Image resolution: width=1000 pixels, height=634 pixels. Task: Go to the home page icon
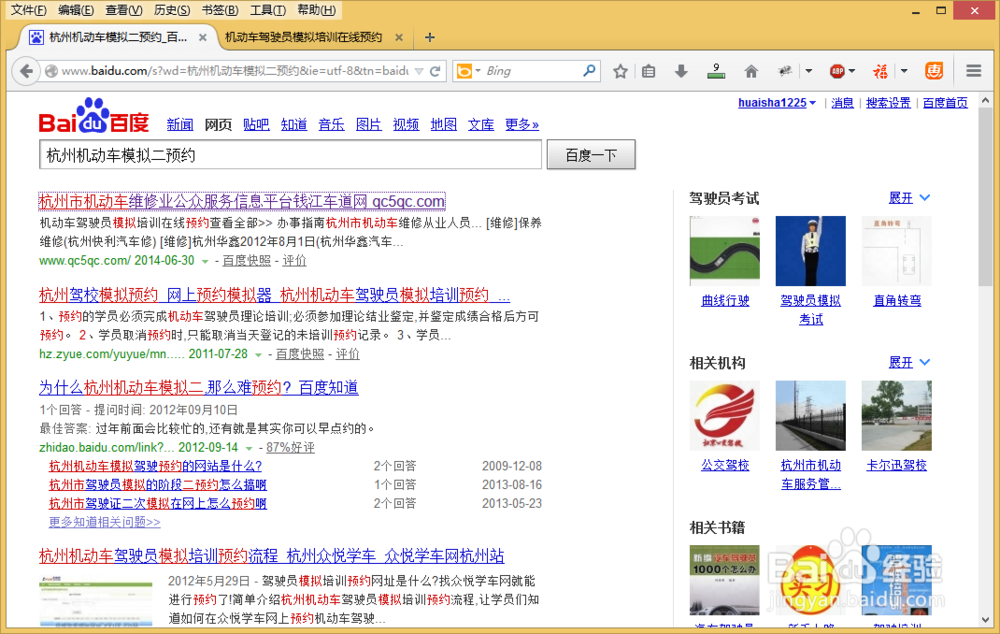pos(751,71)
